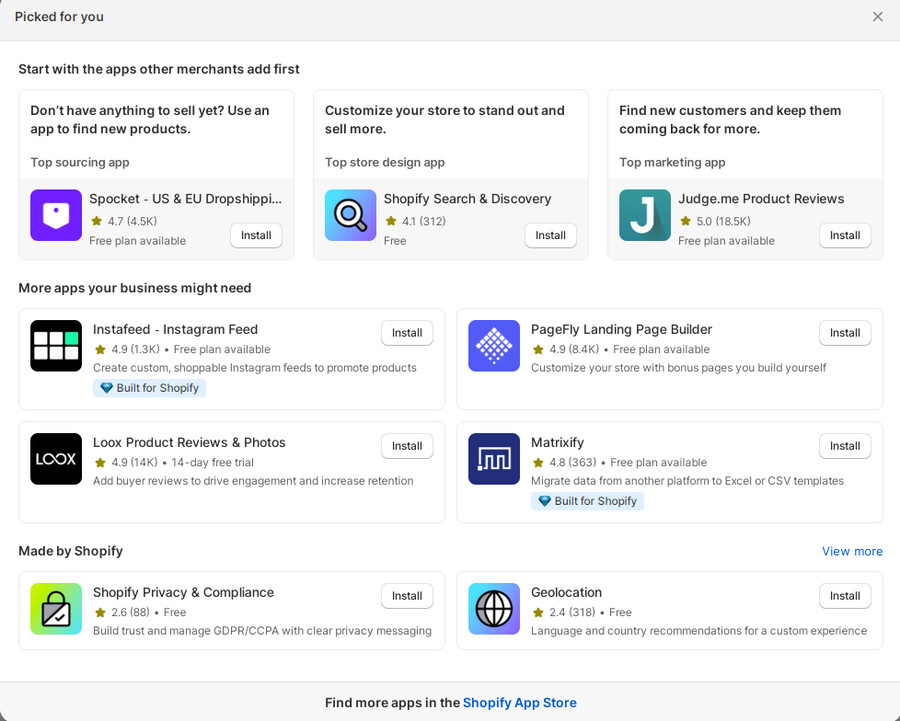Install the Matrixify app

(x=845, y=446)
